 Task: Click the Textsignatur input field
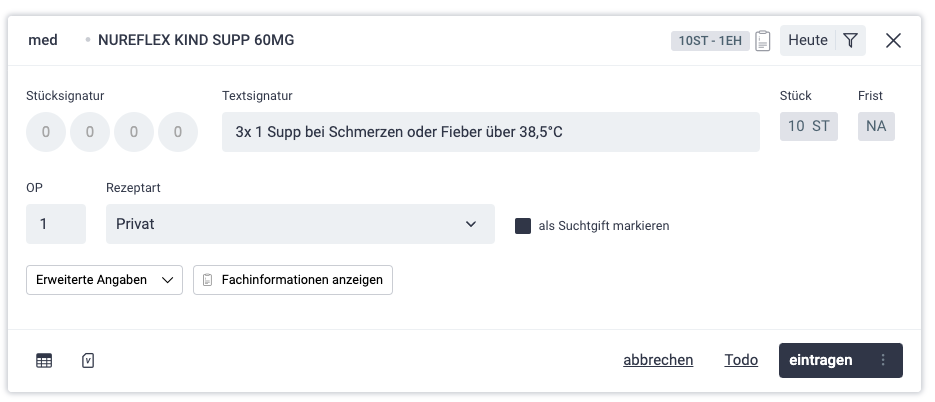(x=490, y=131)
